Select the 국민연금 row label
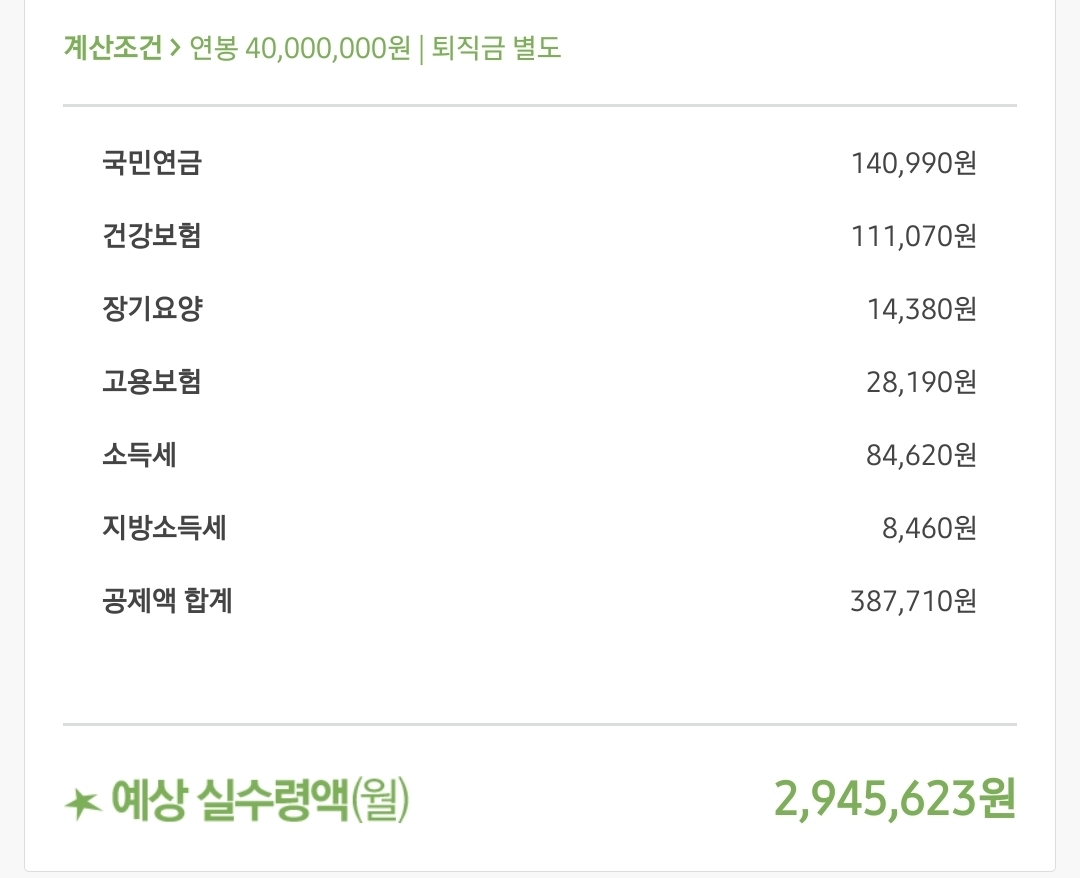 pos(152,163)
